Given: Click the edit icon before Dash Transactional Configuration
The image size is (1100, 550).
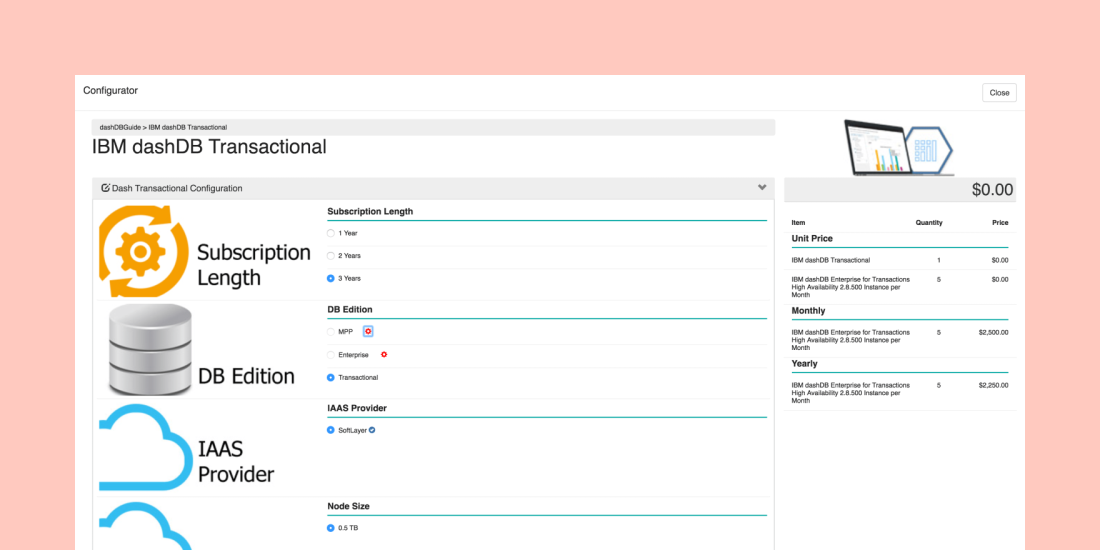Looking at the screenshot, I should pyautogui.click(x=105, y=188).
